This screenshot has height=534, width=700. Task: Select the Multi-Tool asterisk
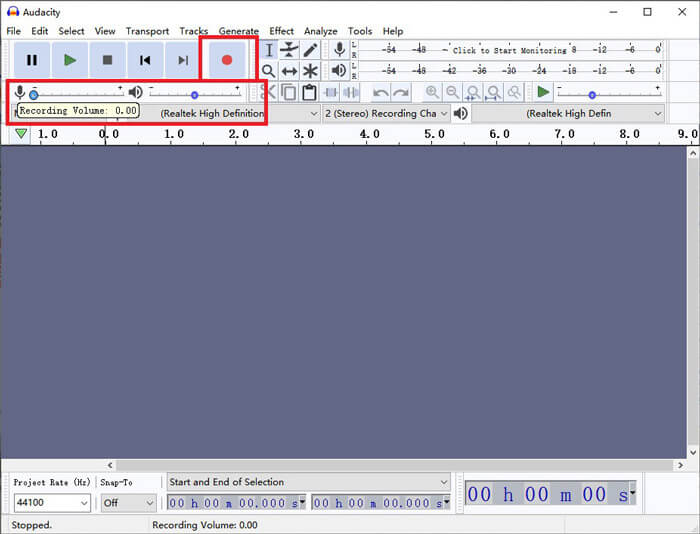click(x=310, y=71)
